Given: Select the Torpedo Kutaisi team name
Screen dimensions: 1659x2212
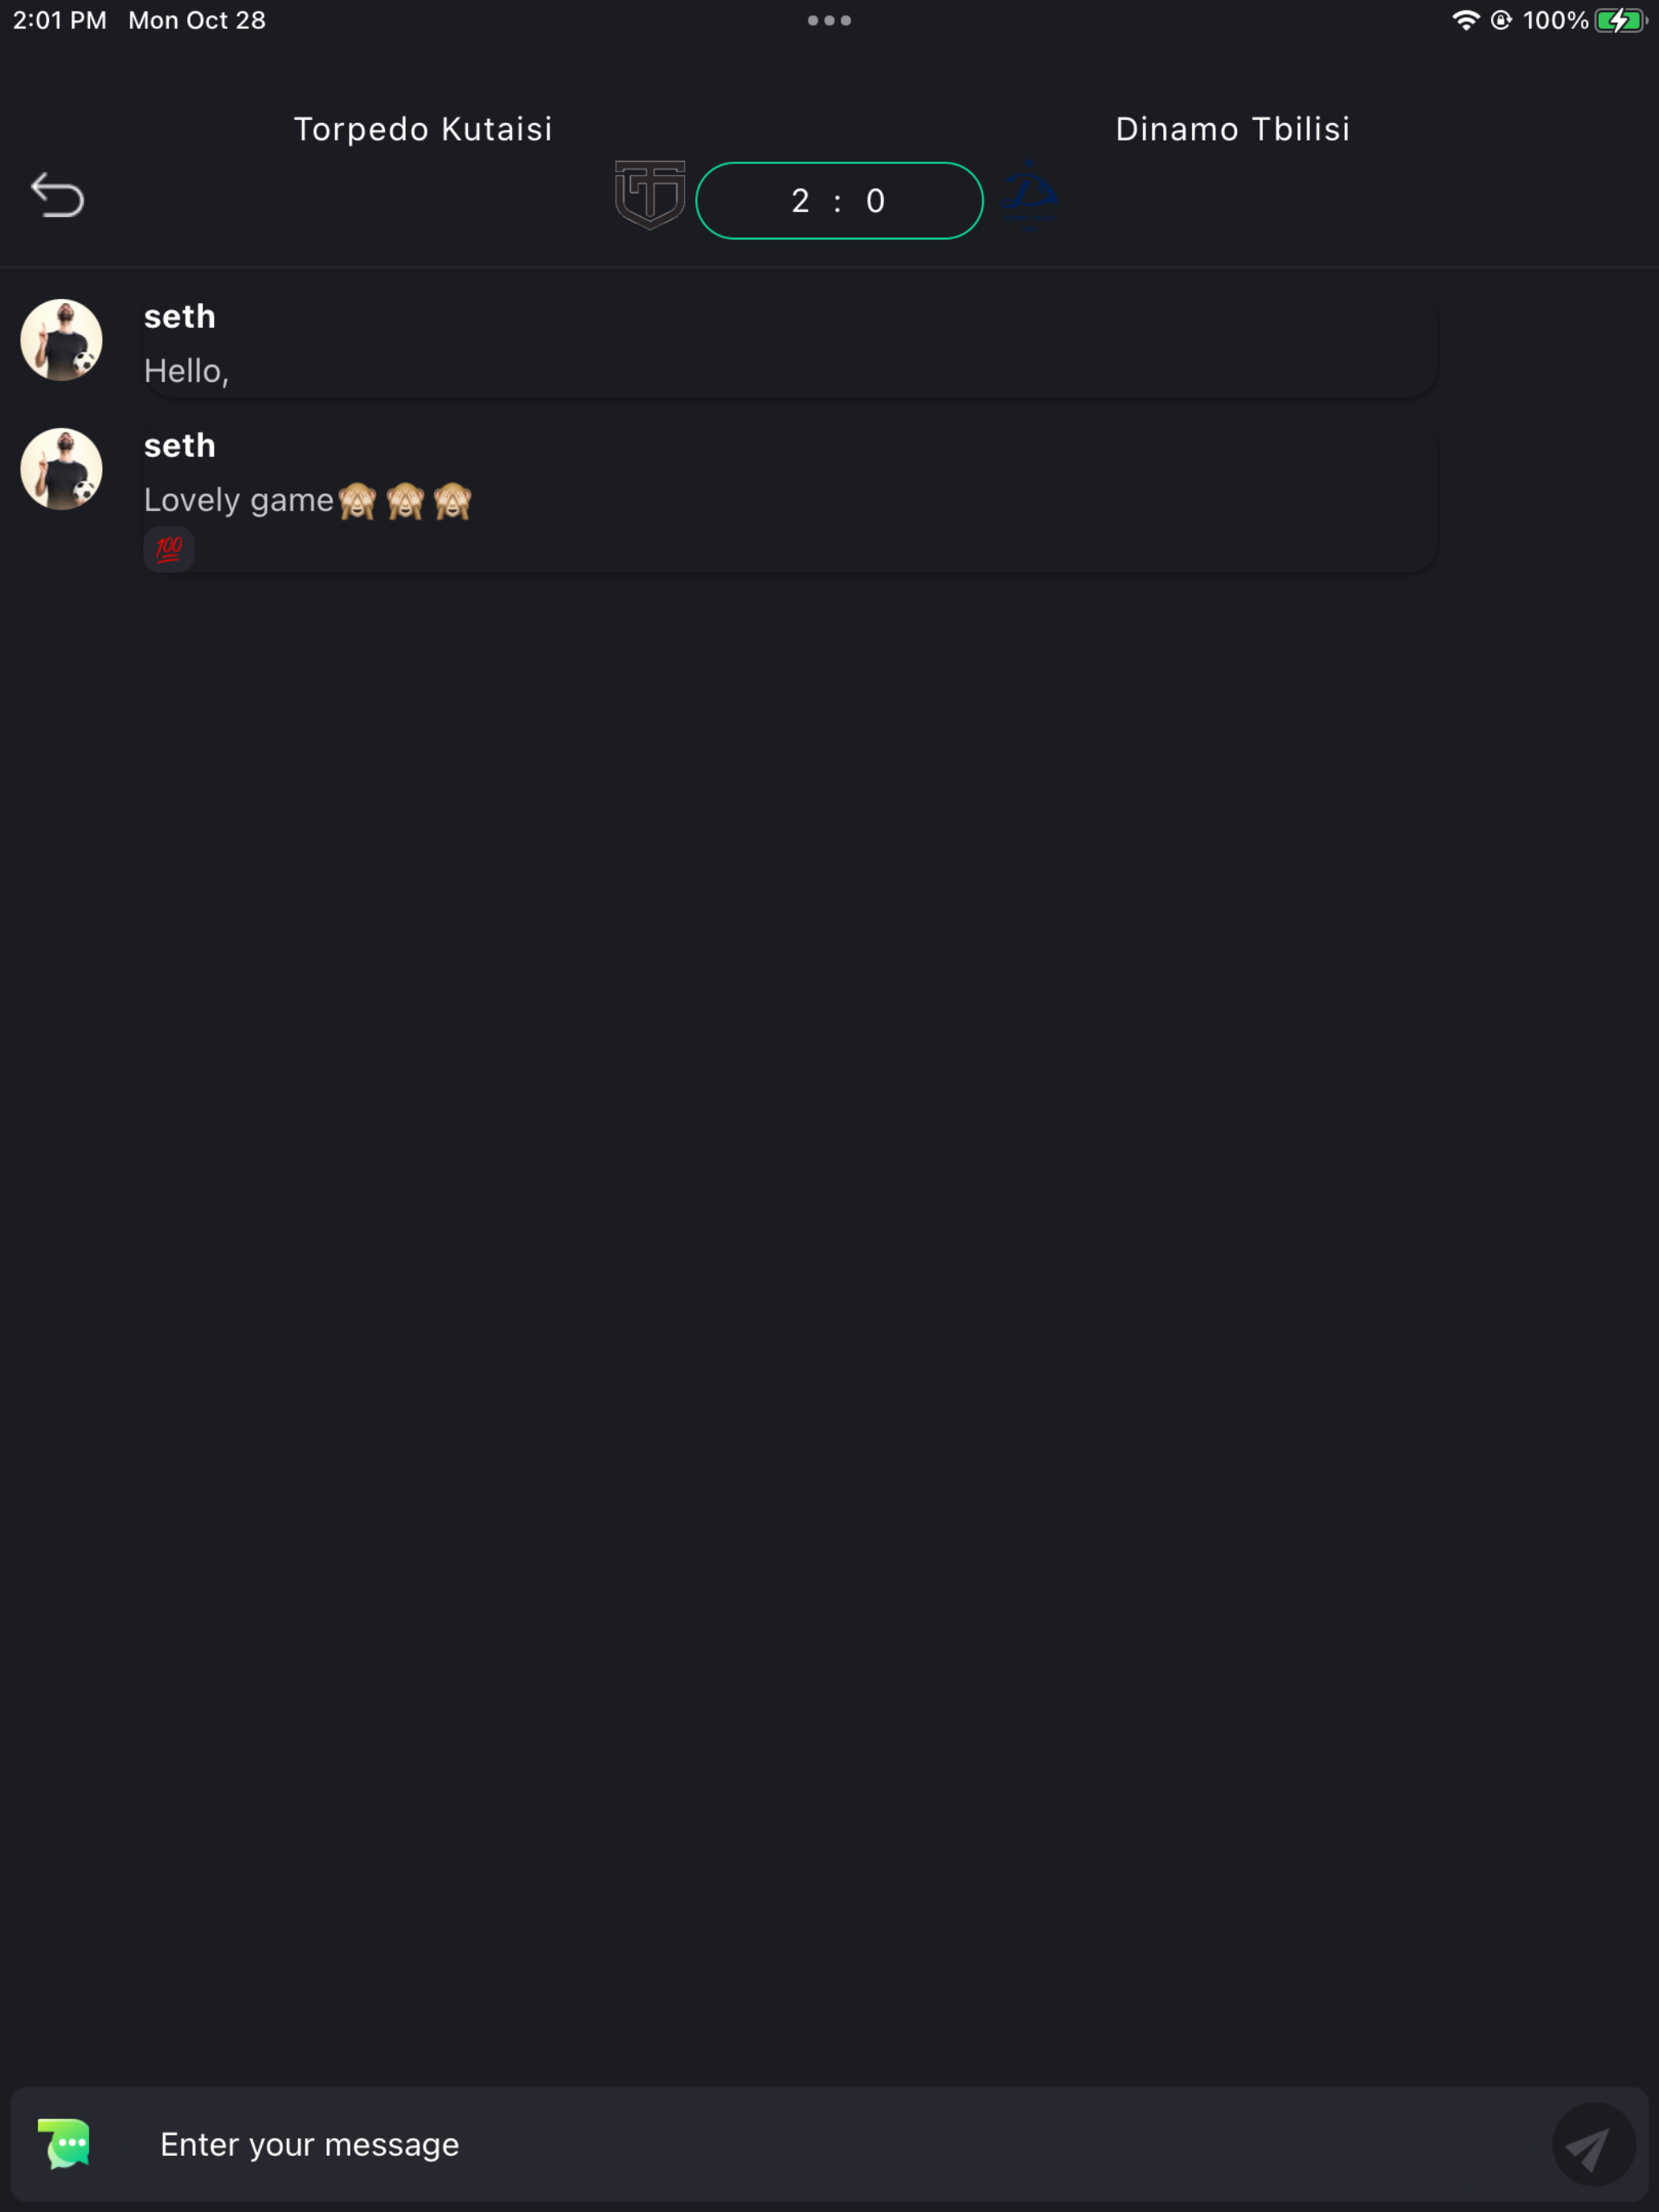Looking at the screenshot, I should point(423,129).
